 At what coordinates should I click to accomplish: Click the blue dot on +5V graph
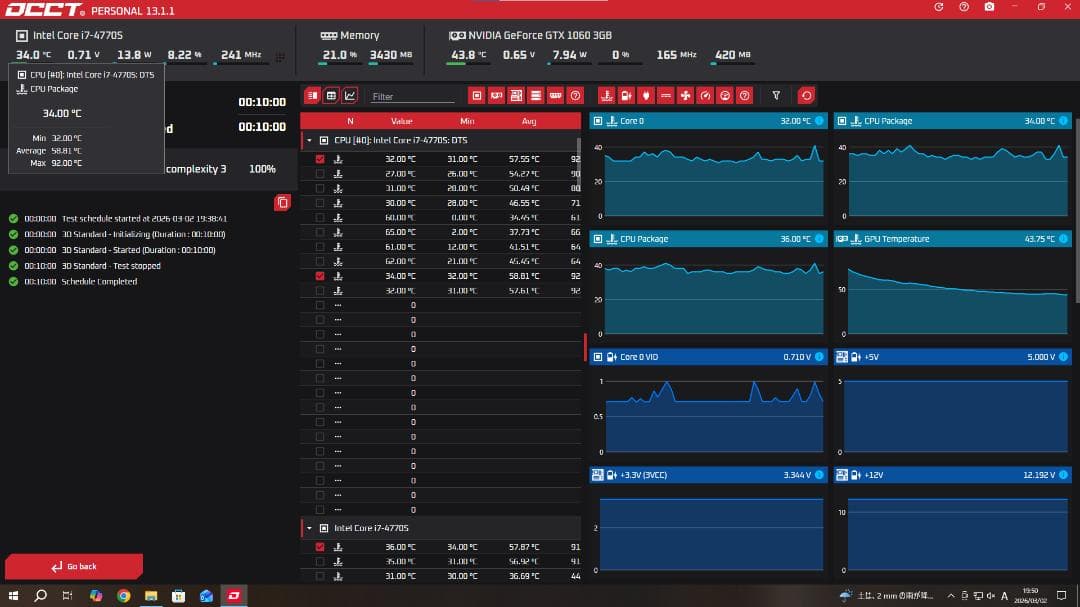pos(1063,357)
